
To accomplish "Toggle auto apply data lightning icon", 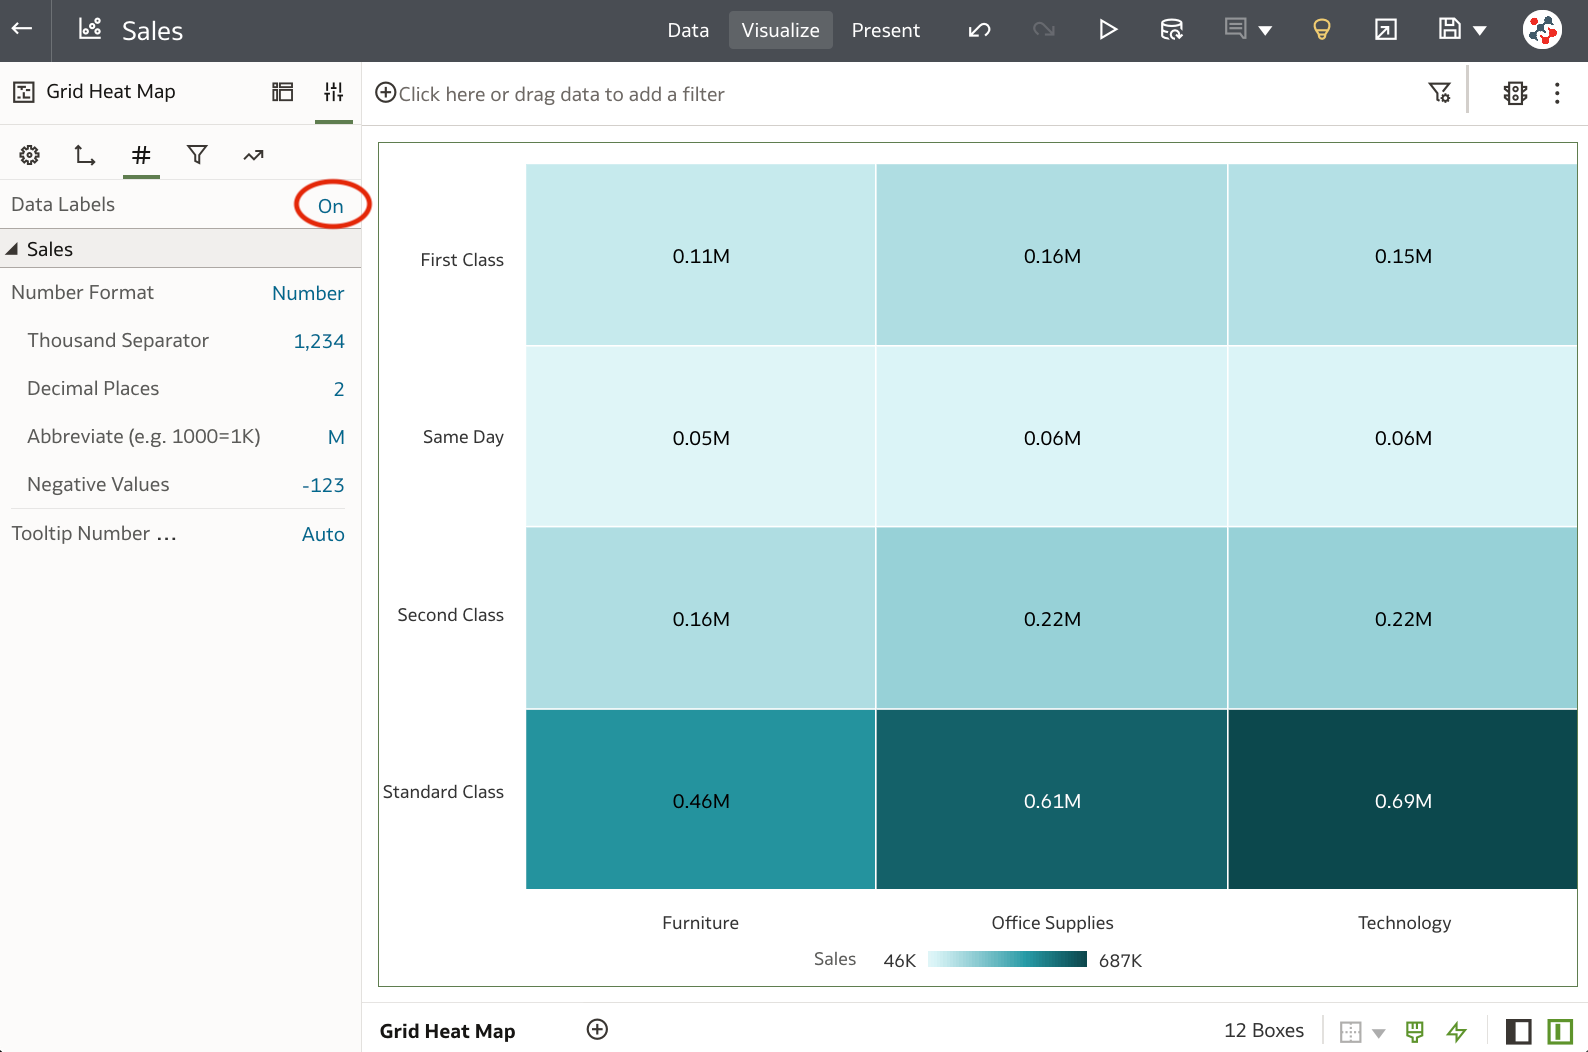I will pos(1457,1031).
